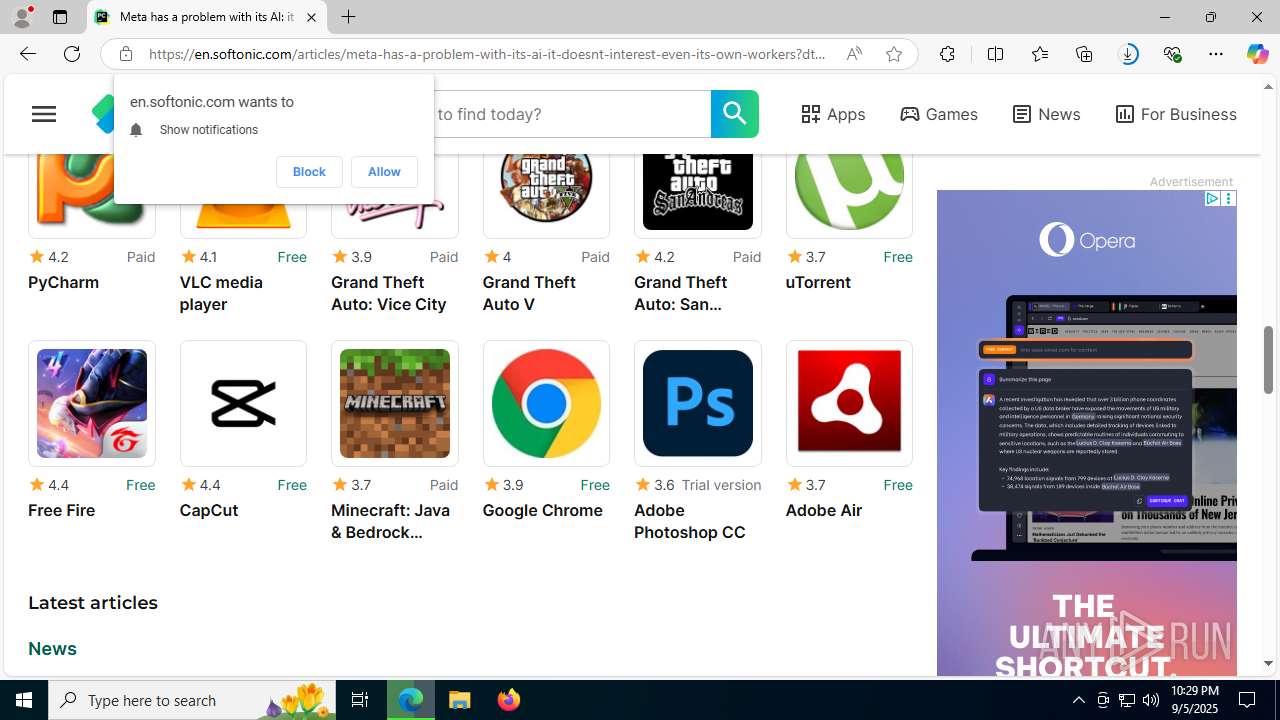Open the Games menu item
The width and height of the screenshot is (1280, 720).
[x=939, y=114]
